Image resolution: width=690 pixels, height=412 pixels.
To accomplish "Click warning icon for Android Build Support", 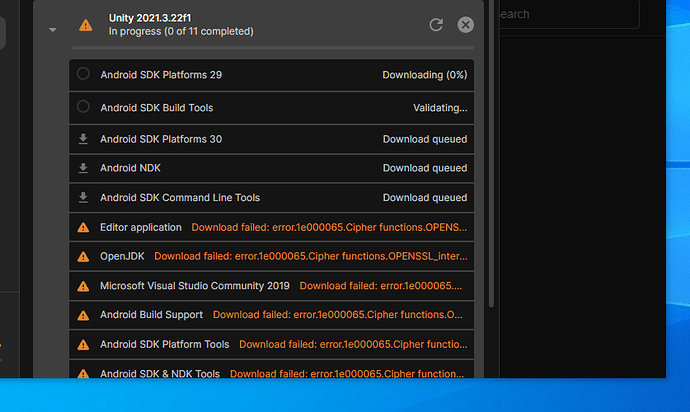I will (83, 316).
